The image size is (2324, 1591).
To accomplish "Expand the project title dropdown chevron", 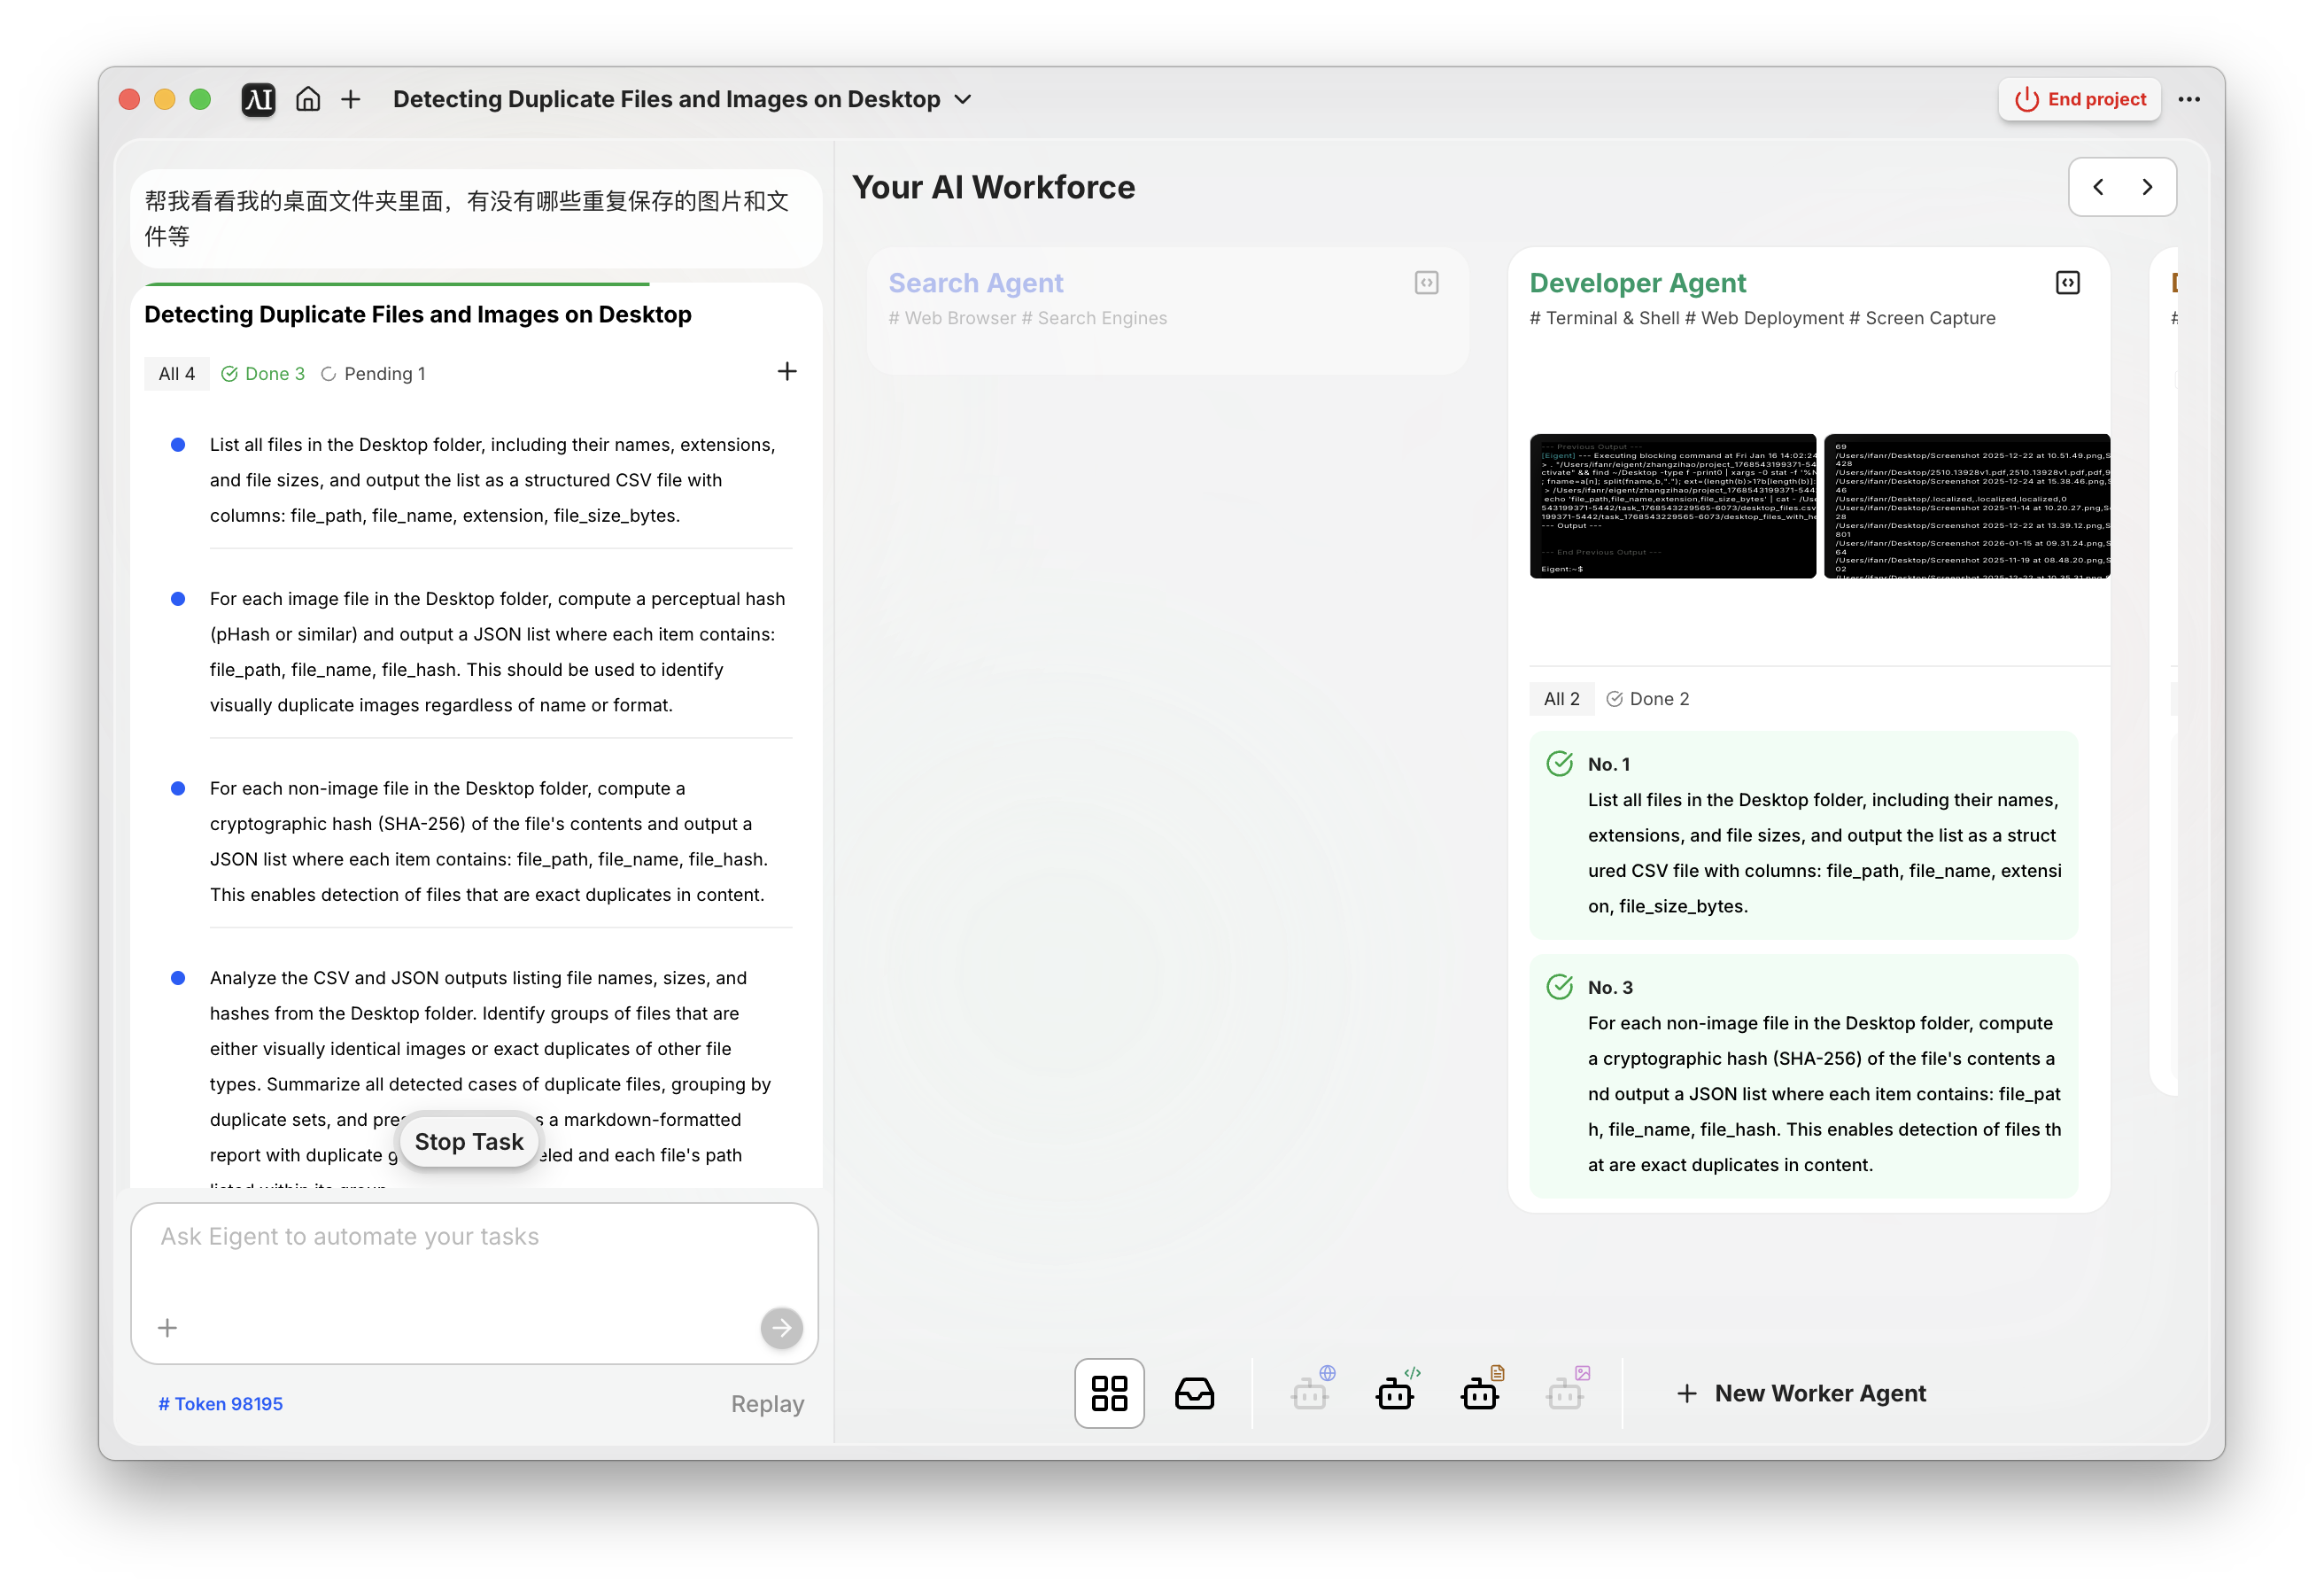I will [963, 99].
